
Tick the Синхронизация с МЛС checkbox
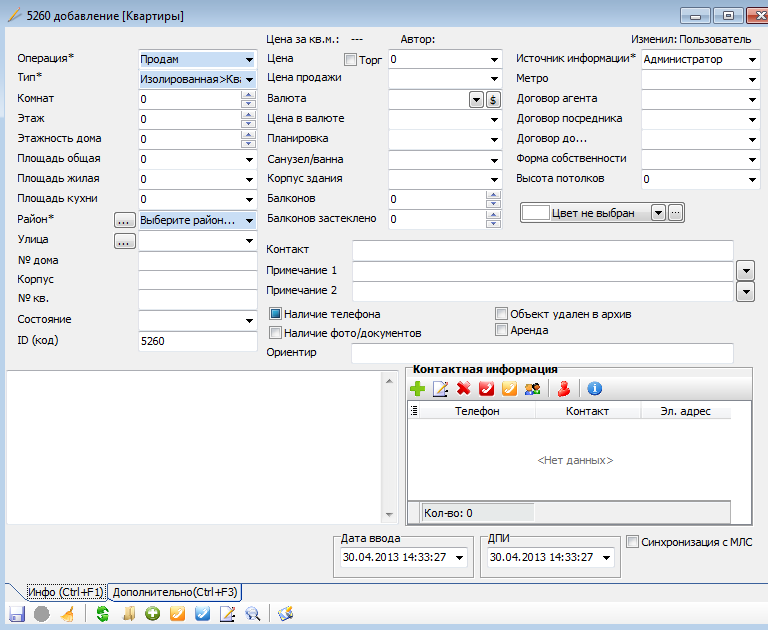click(632, 542)
